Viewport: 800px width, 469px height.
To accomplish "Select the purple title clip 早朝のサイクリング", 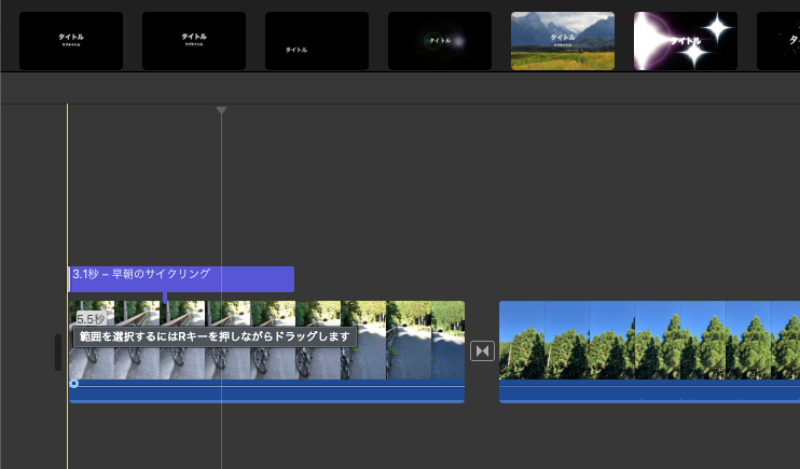I will [180, 278].
